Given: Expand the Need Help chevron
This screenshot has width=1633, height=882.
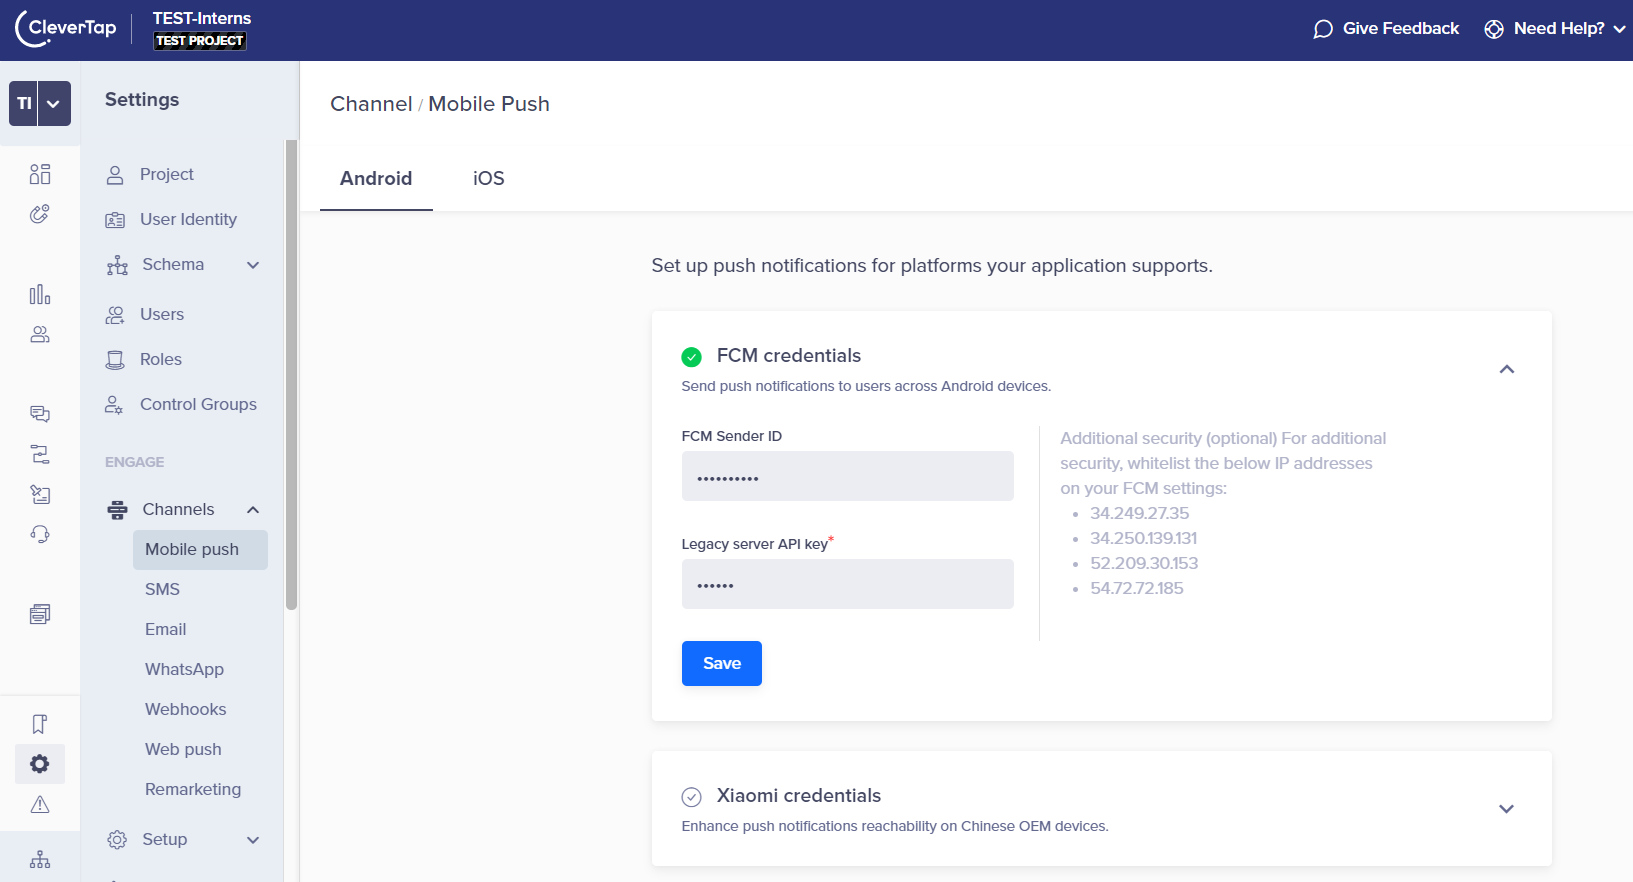Looking at the screenshot, I should click(x=1620, y=29).
